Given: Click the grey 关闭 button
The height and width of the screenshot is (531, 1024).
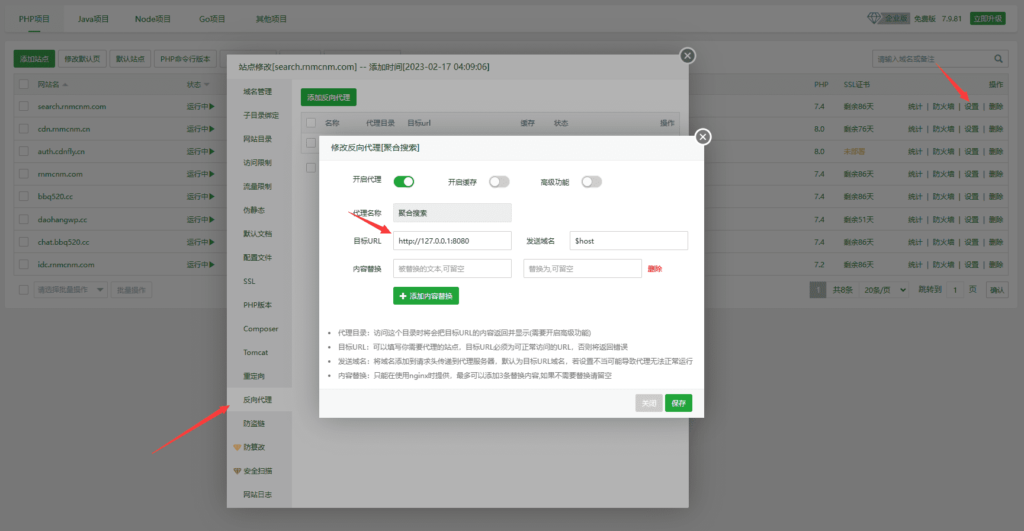Looking at the screenshot, I should (648, 403).
